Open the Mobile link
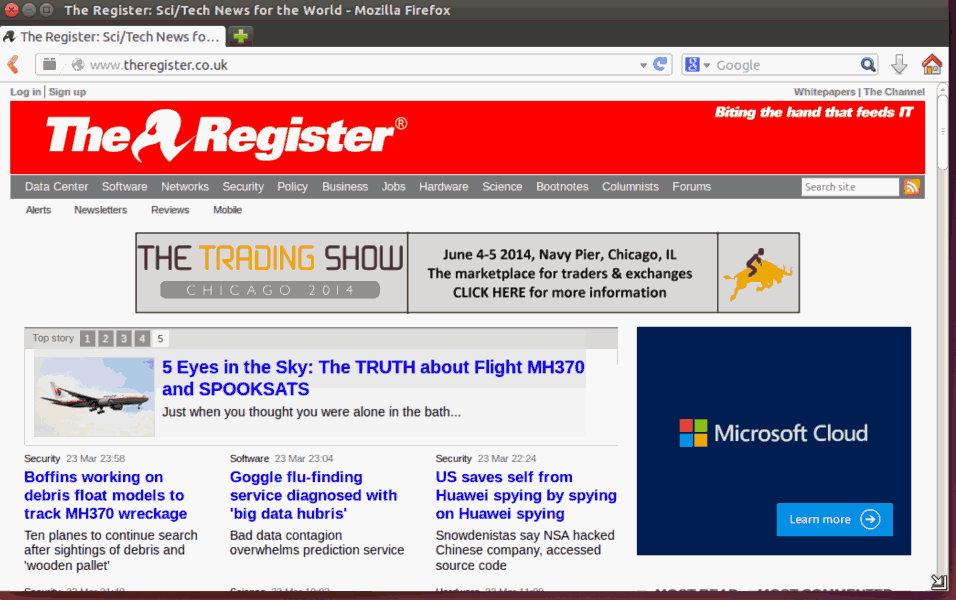 (x=227, y=210)
